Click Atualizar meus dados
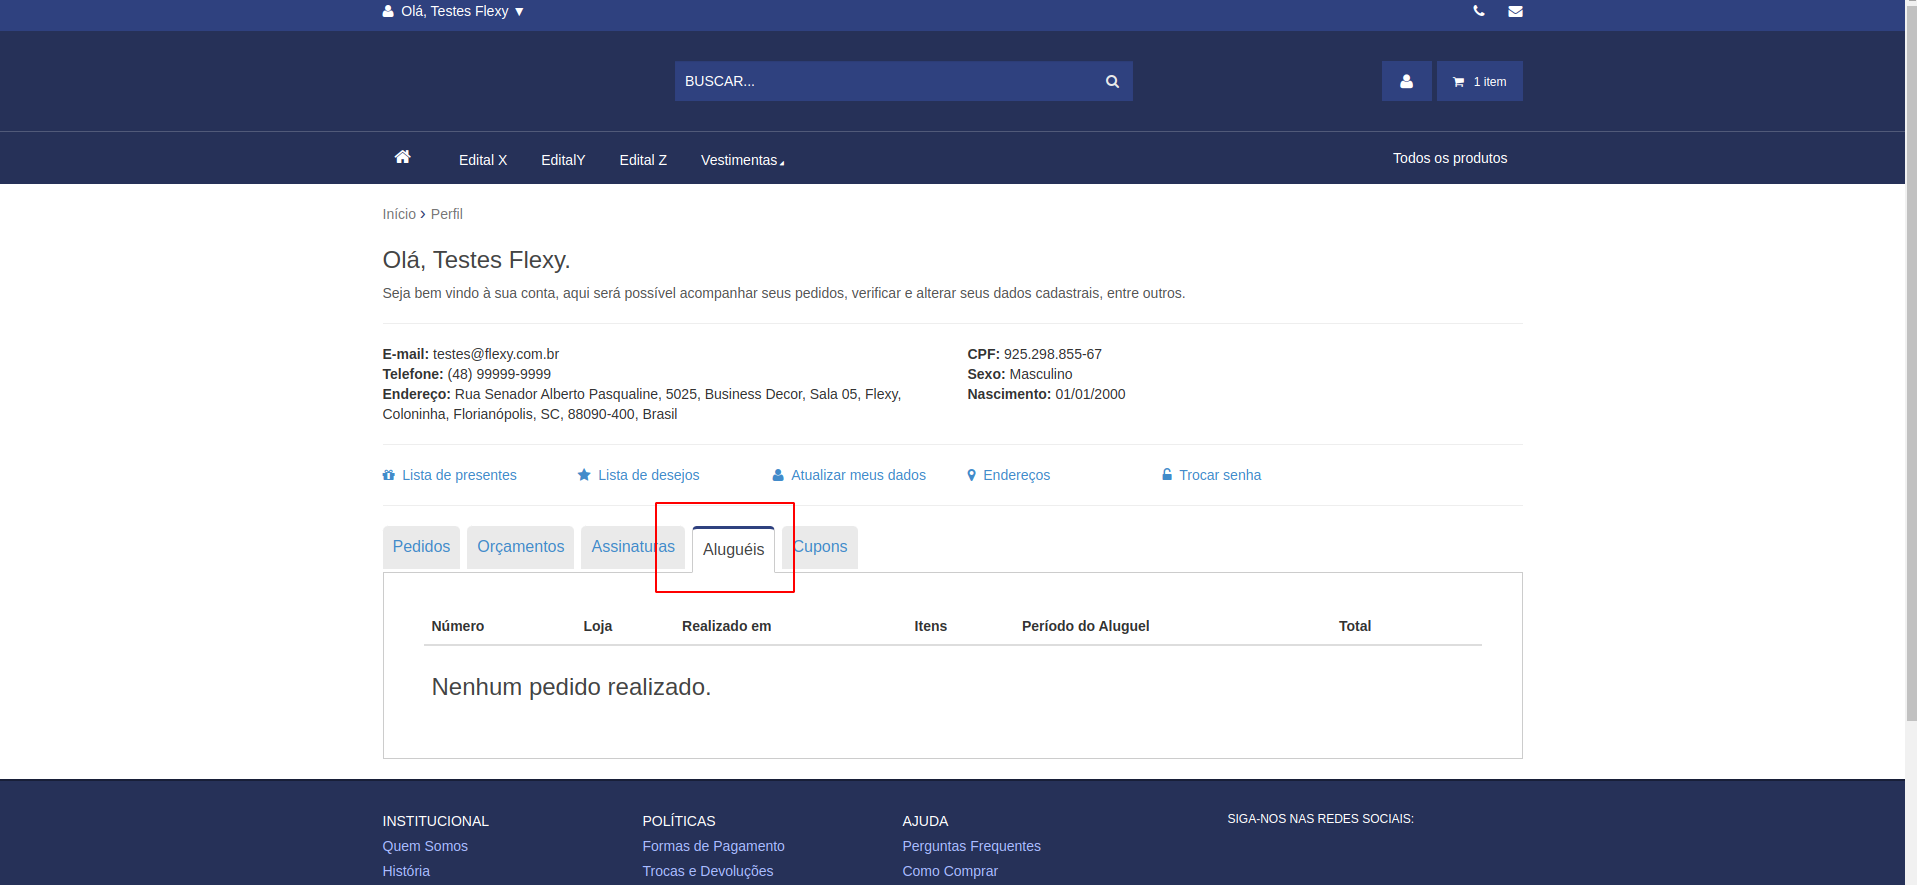This screenshot has width=1917, height=885. (x=849, y=475)
